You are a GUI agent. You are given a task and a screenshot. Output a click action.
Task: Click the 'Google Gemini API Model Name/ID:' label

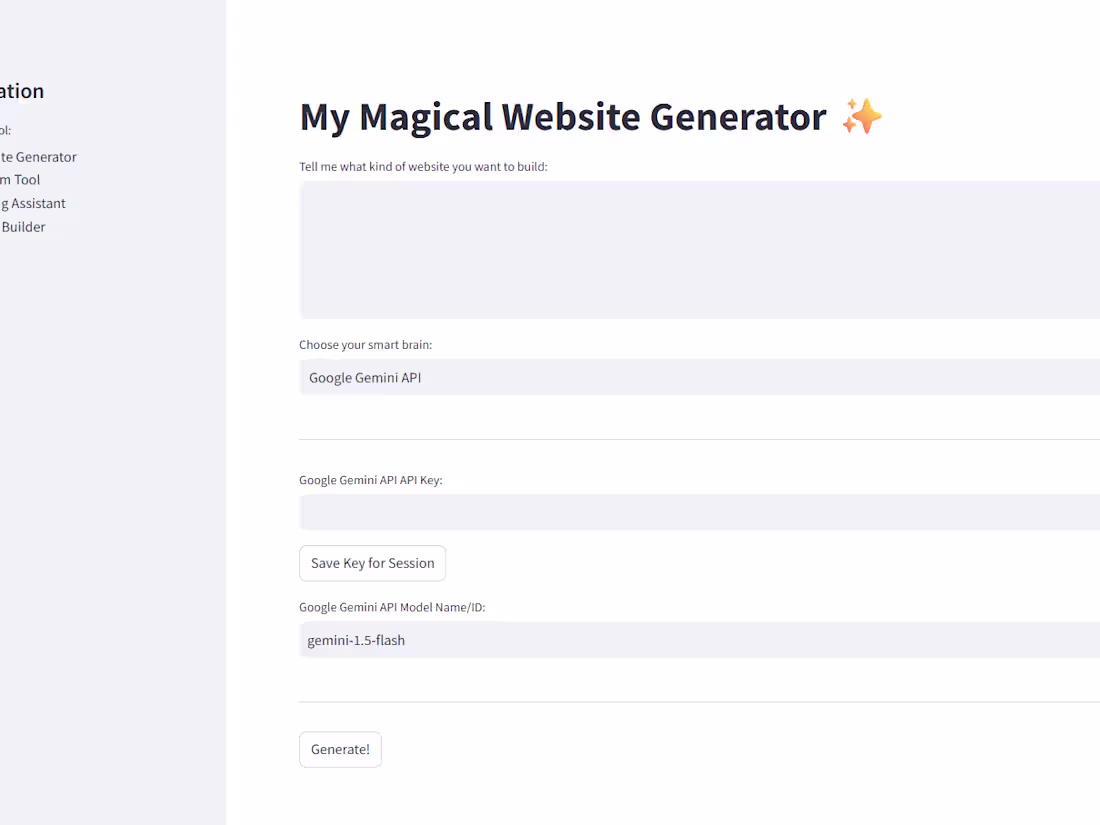tap(392, 607)
